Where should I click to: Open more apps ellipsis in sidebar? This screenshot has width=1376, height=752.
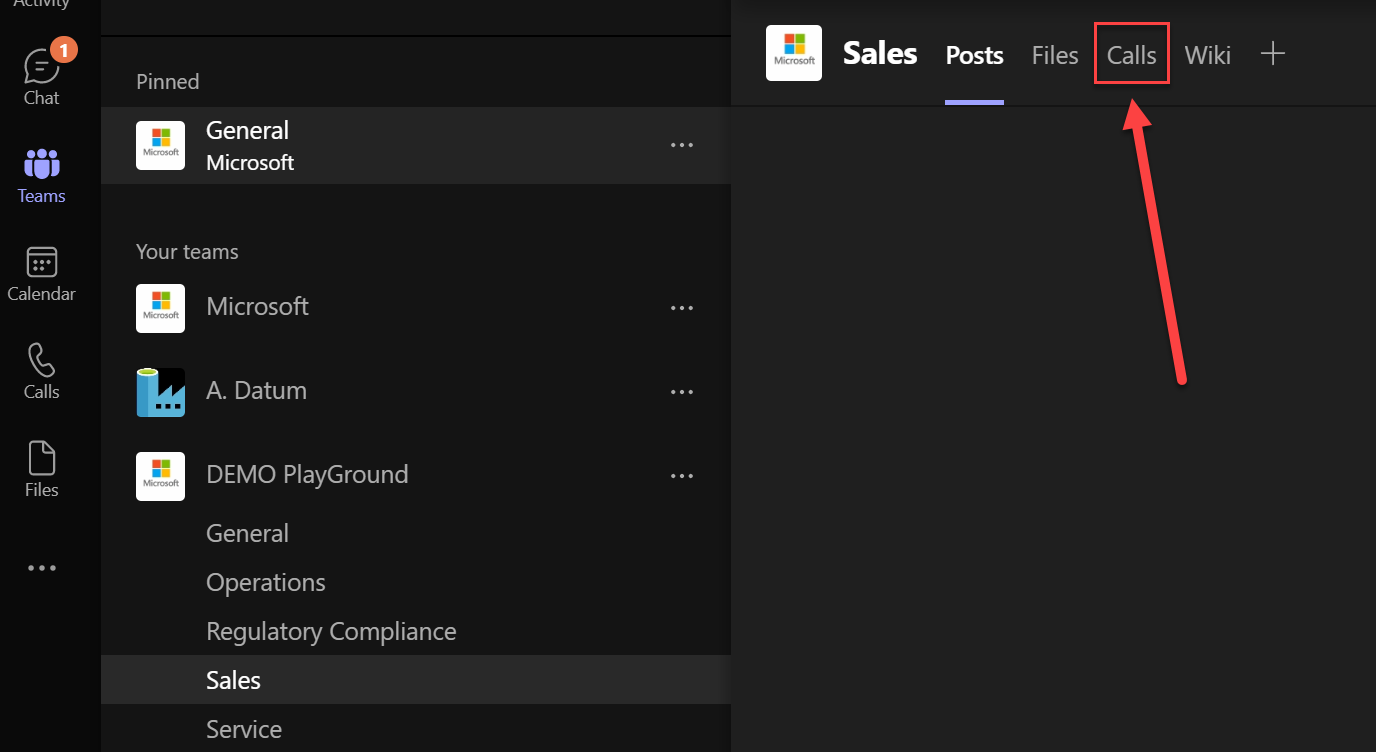pos(41,568)
